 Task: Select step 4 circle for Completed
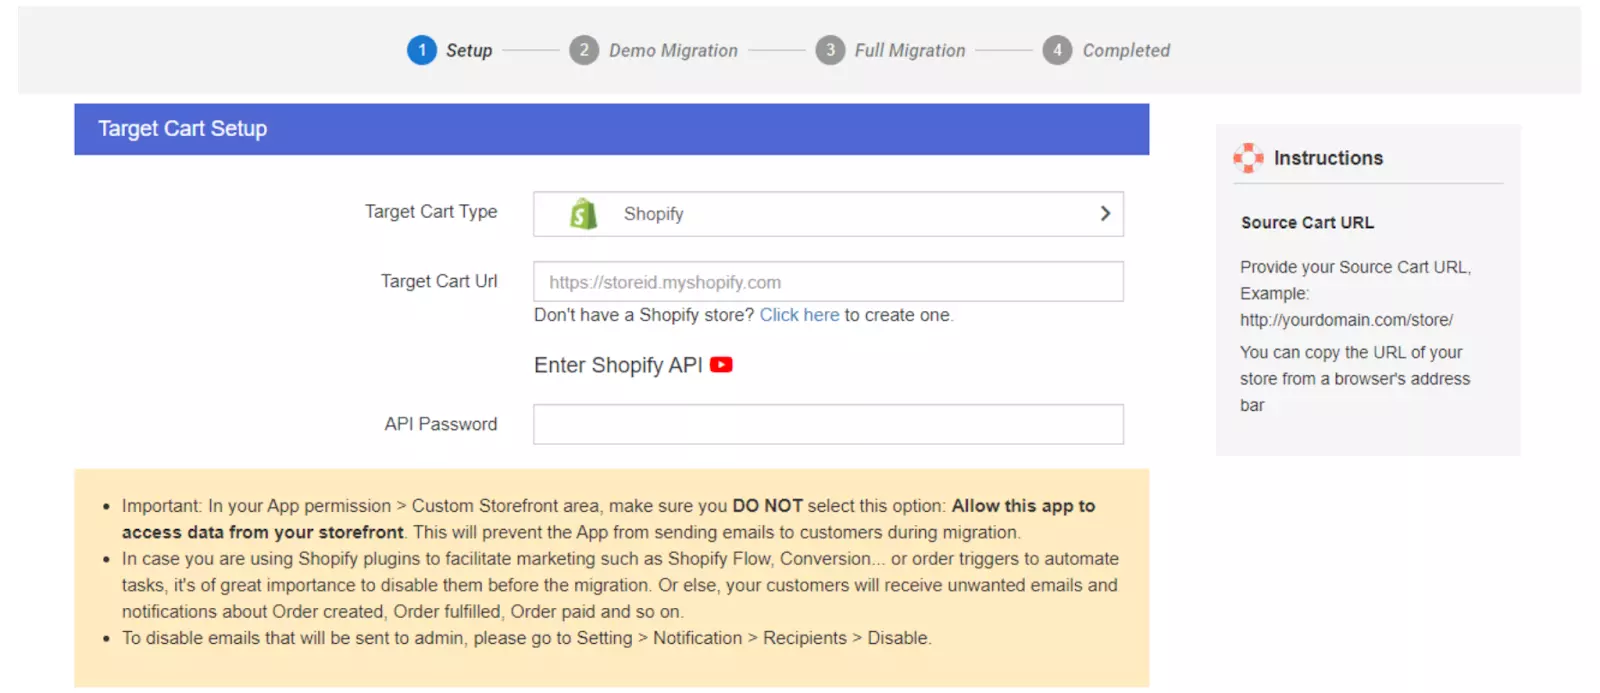click(1057, 50)
